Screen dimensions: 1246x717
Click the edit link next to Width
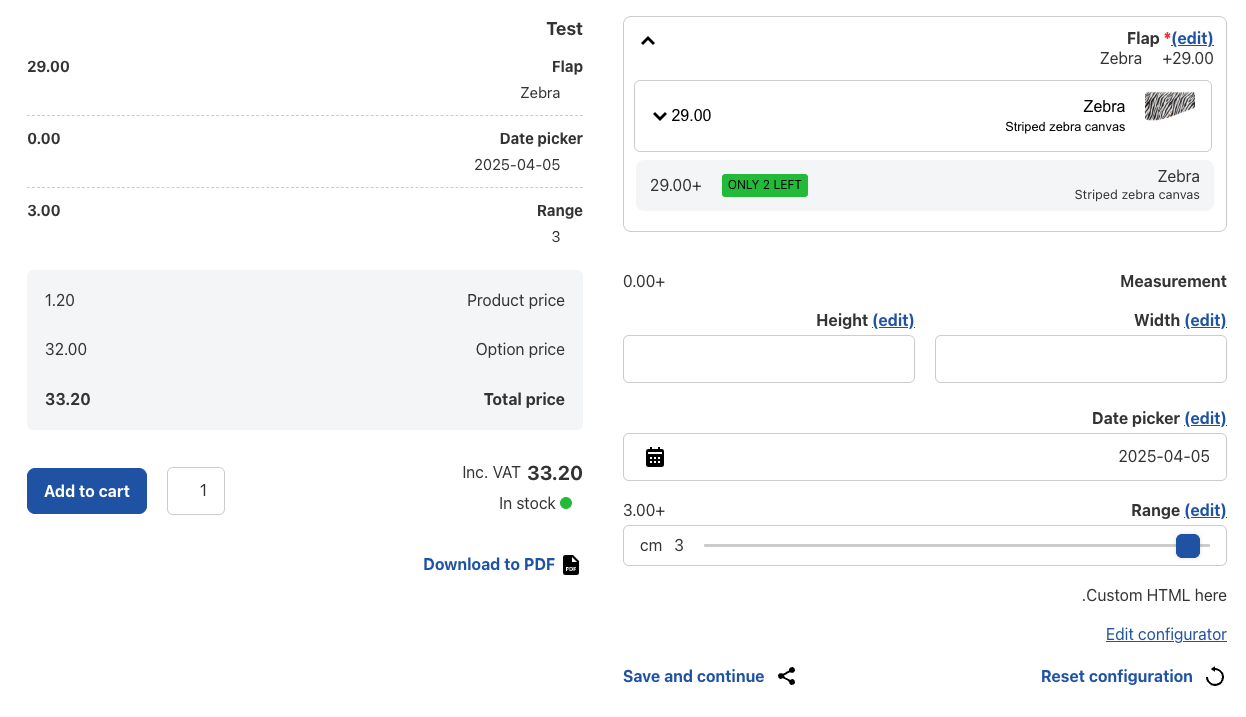click(x=1205, y=320)
